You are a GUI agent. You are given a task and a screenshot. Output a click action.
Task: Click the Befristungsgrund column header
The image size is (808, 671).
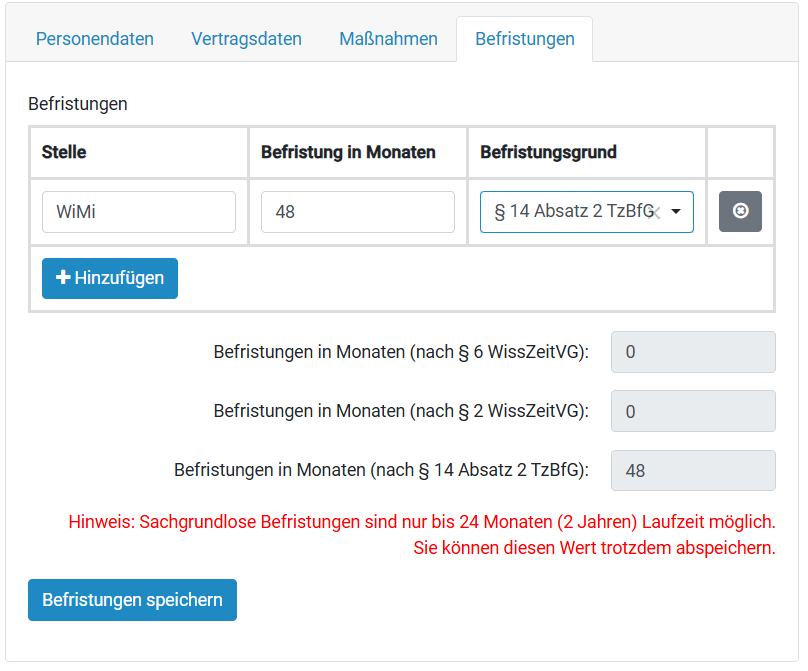point(548,153)
